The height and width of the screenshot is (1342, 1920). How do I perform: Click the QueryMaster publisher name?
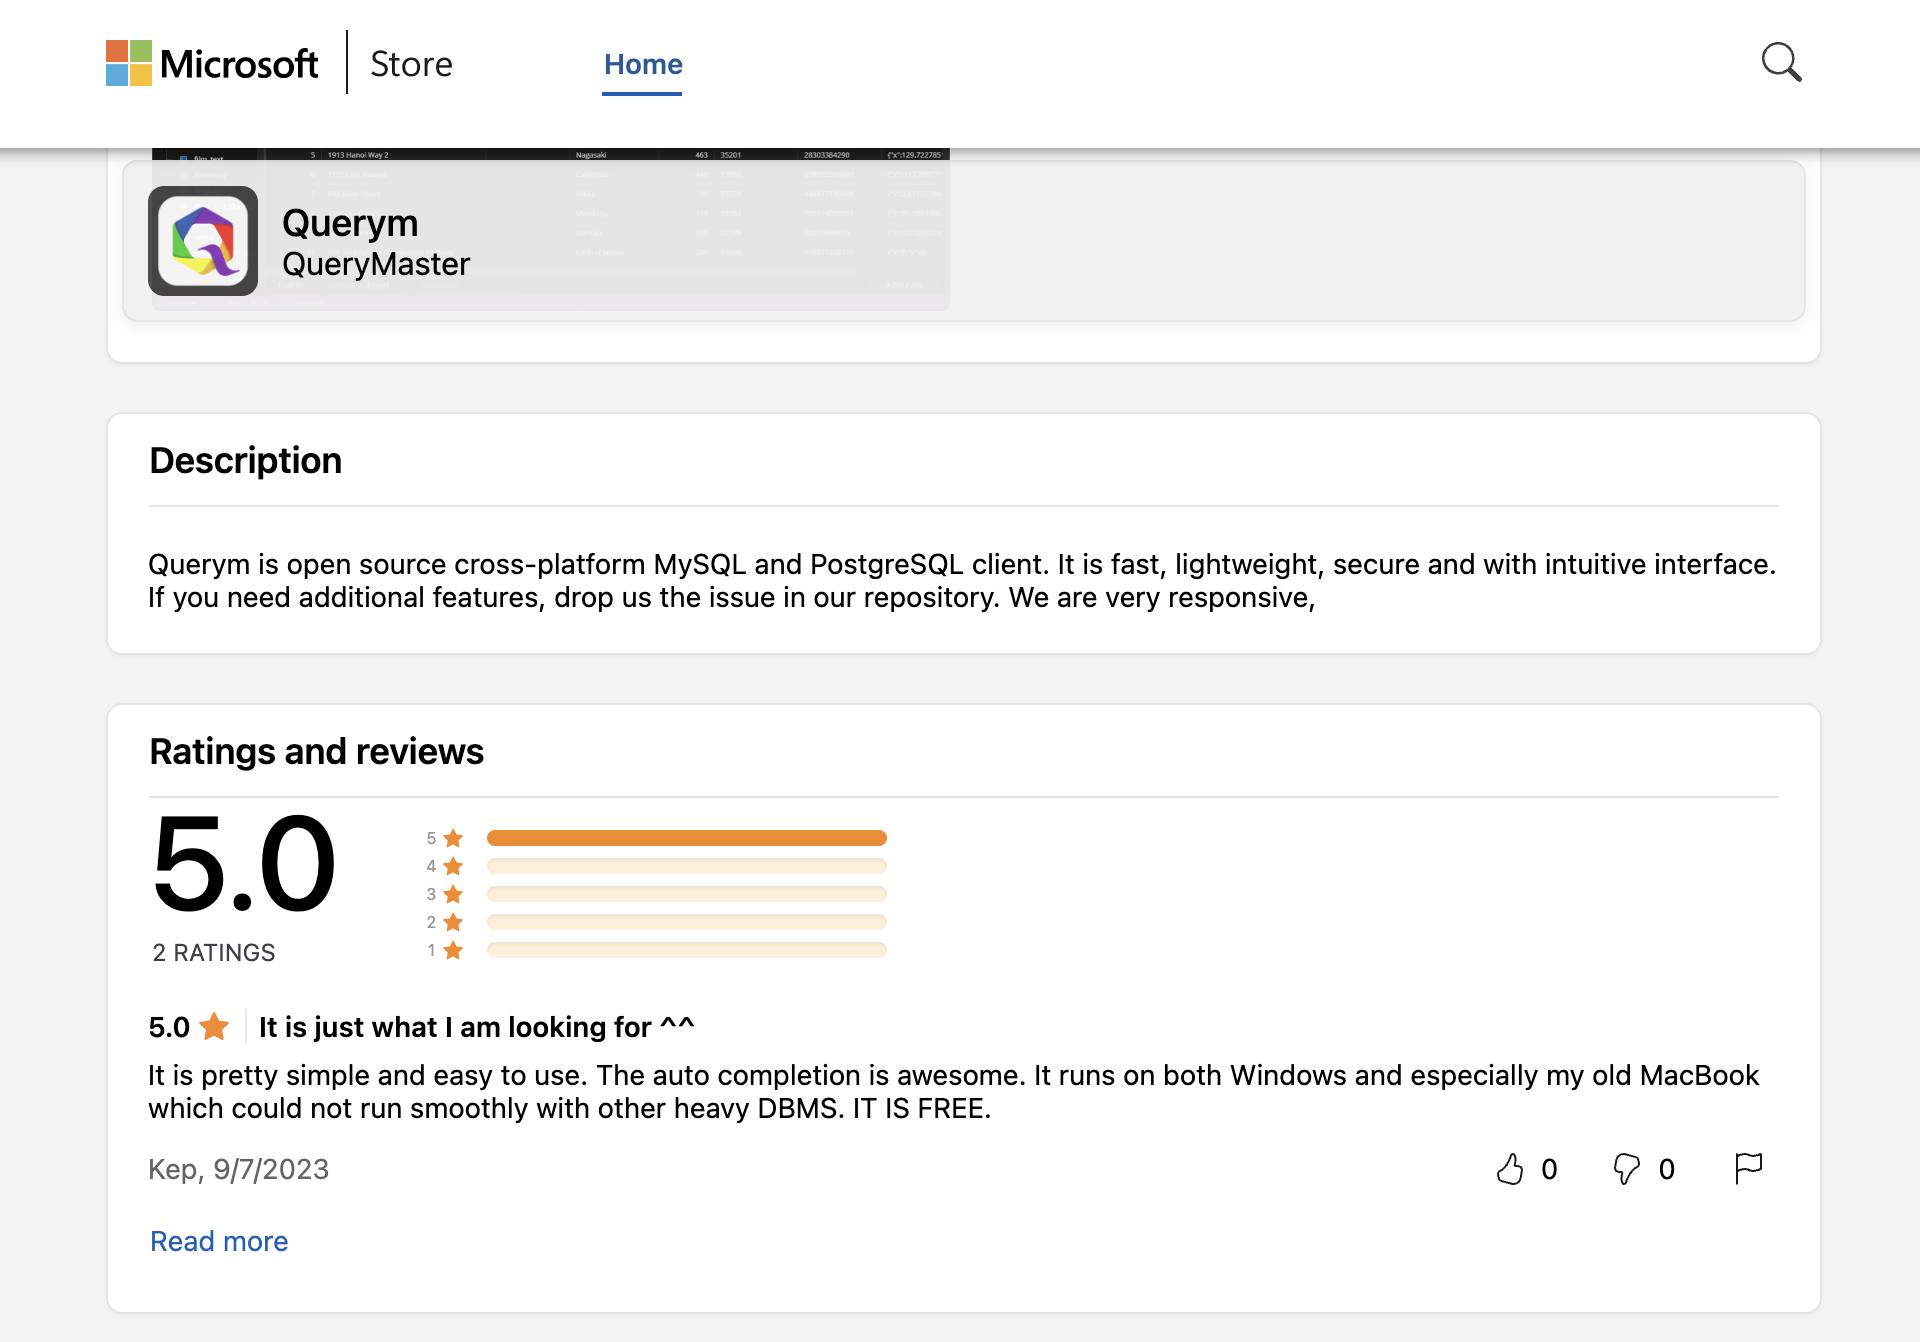[376, 264]
